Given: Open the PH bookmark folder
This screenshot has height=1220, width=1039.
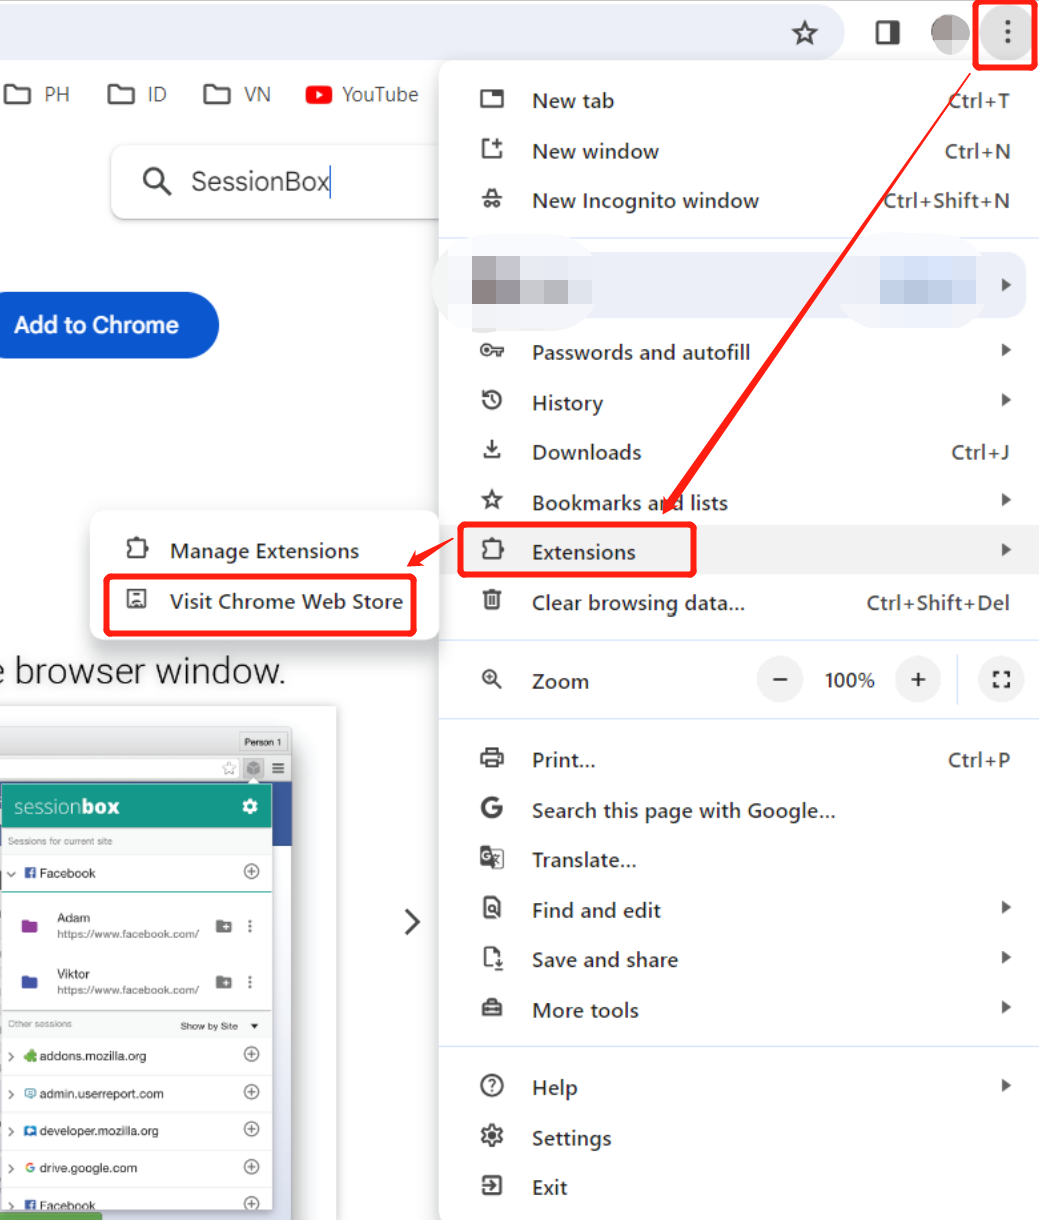Looking at the screenshot, I should click(37, 94).
